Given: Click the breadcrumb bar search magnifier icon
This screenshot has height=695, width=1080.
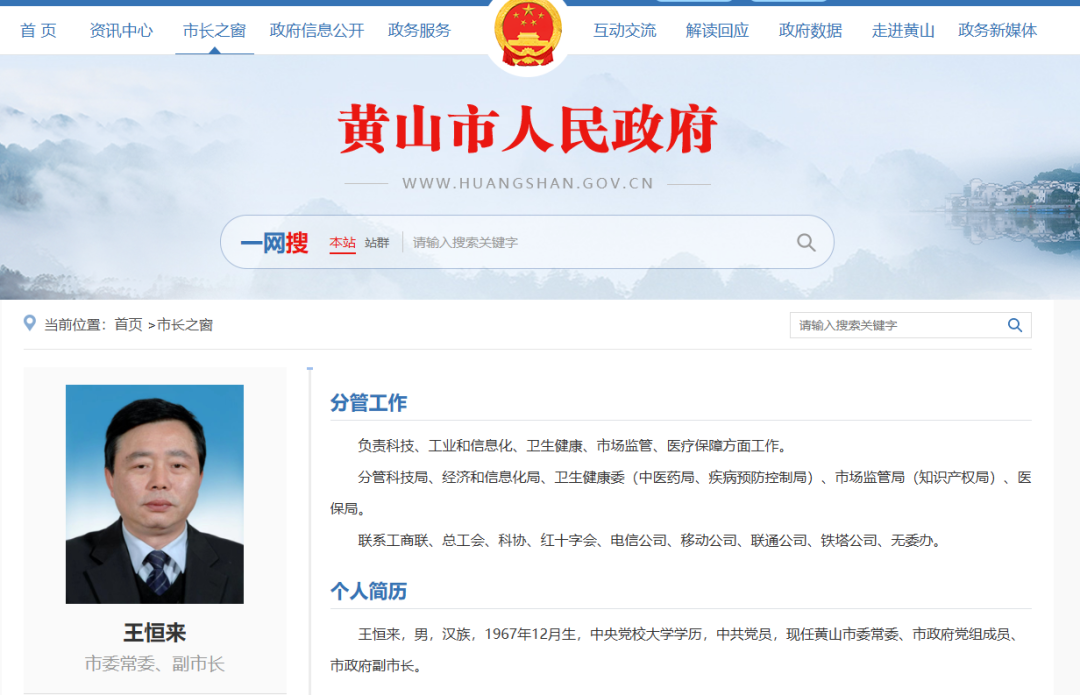Looking at the screenshot, I should click(1015, 325).
